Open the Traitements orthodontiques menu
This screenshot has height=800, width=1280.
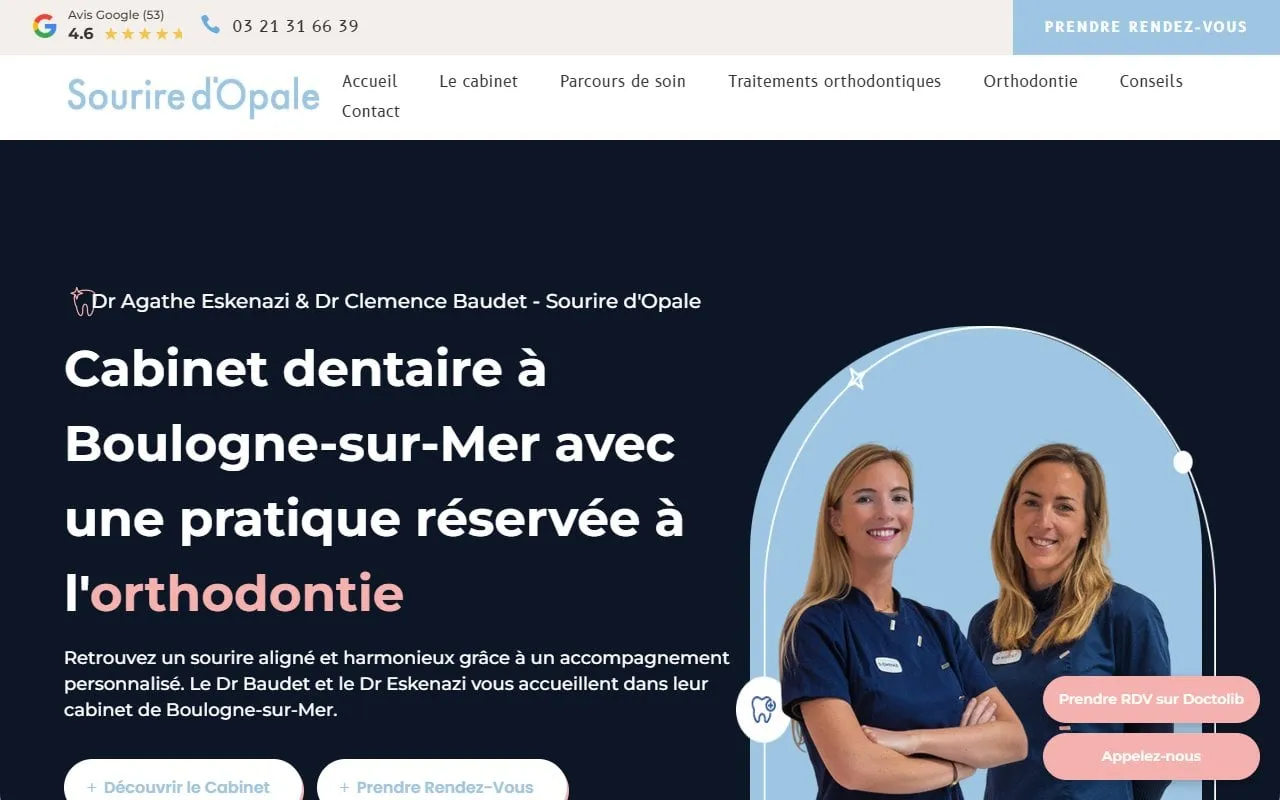(834, 81)
